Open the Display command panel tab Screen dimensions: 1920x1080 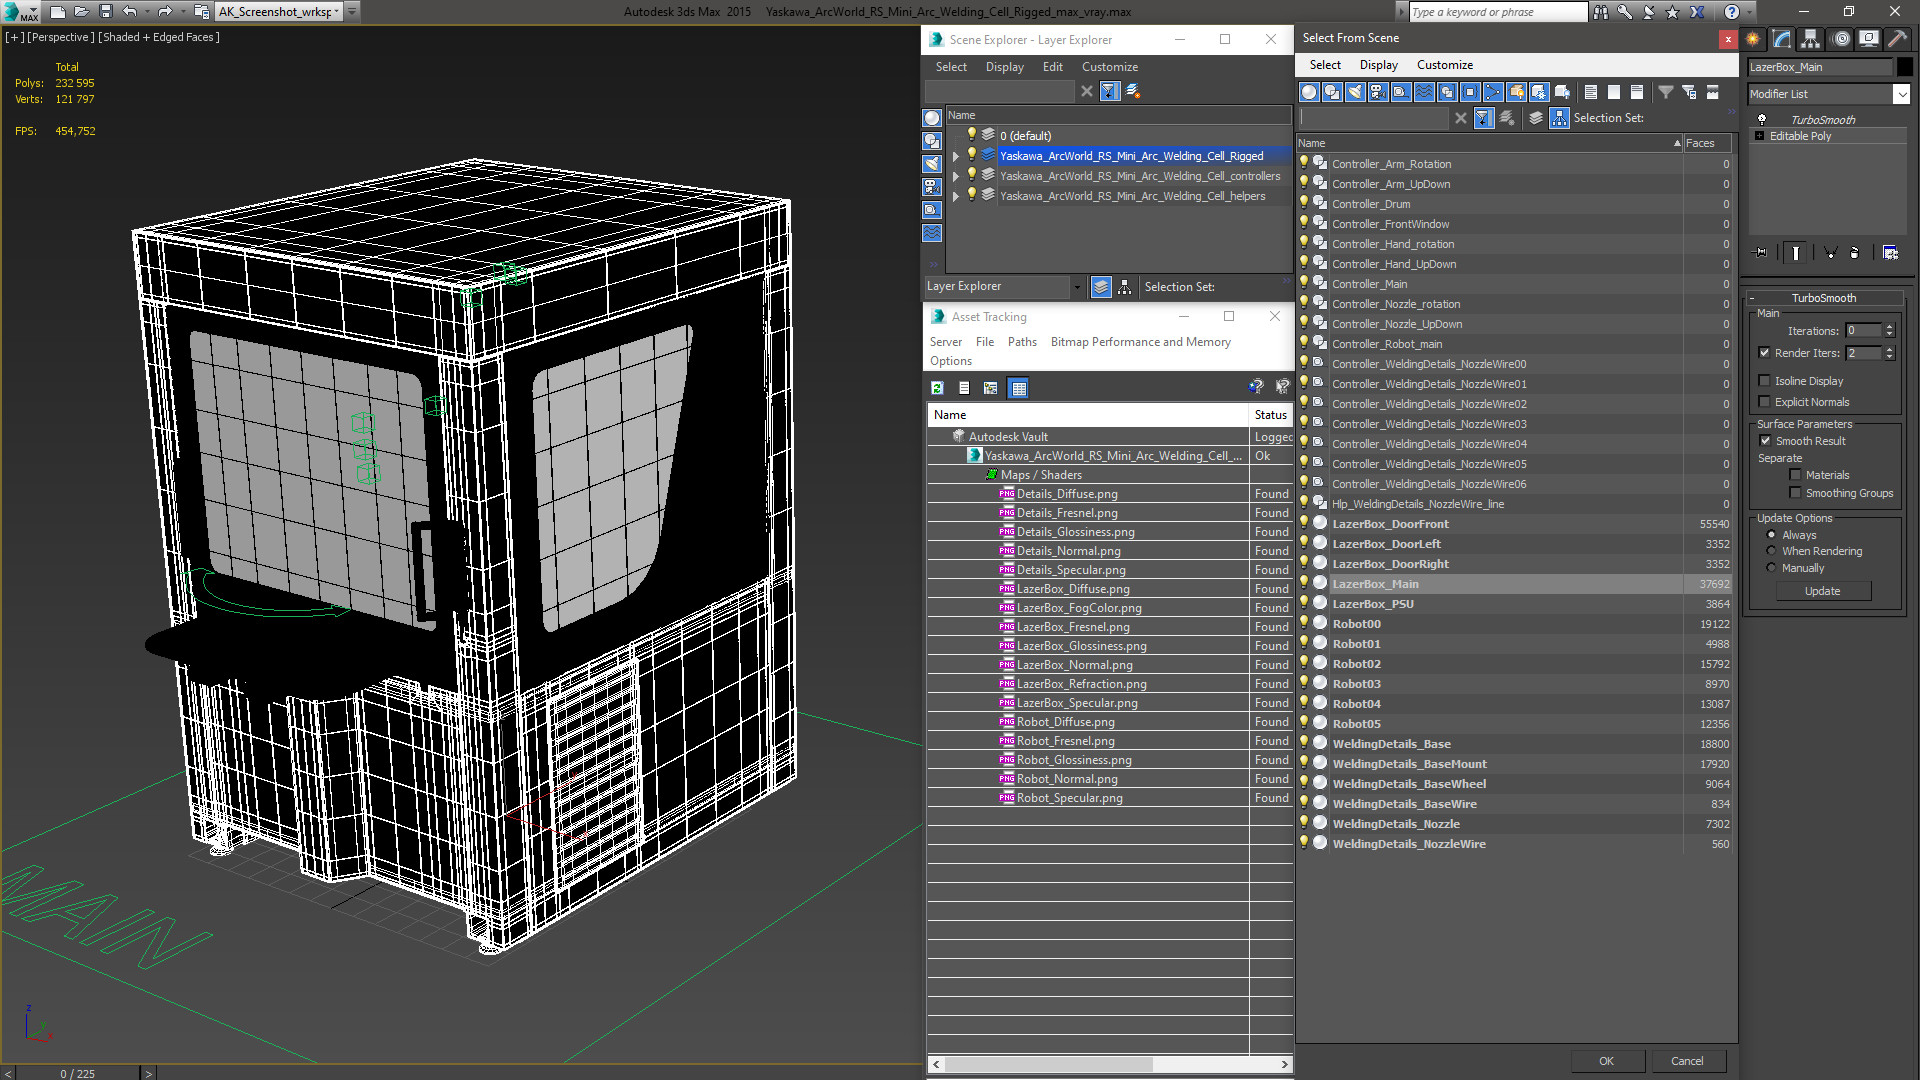pyautogui.click(x=1868, y=39)
